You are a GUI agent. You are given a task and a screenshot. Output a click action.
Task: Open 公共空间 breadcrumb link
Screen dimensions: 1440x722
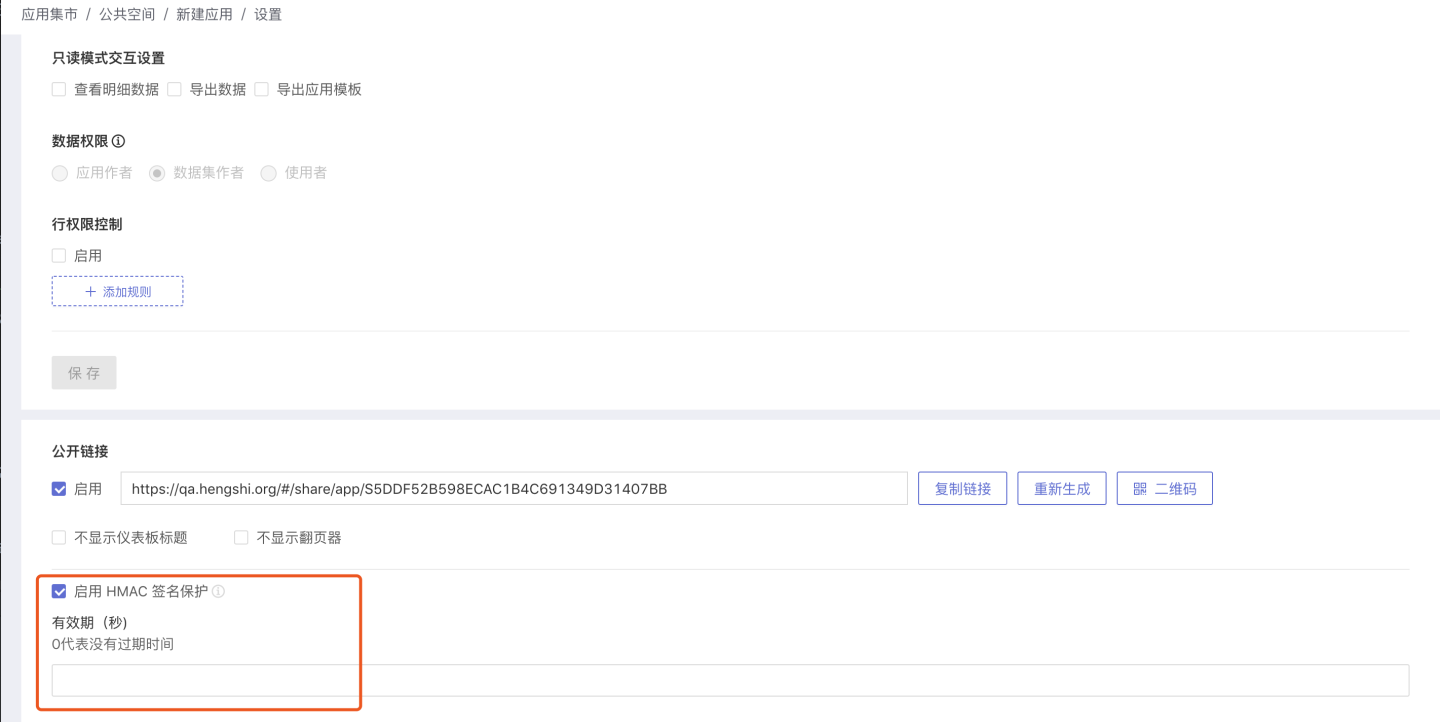coord(127,15)
